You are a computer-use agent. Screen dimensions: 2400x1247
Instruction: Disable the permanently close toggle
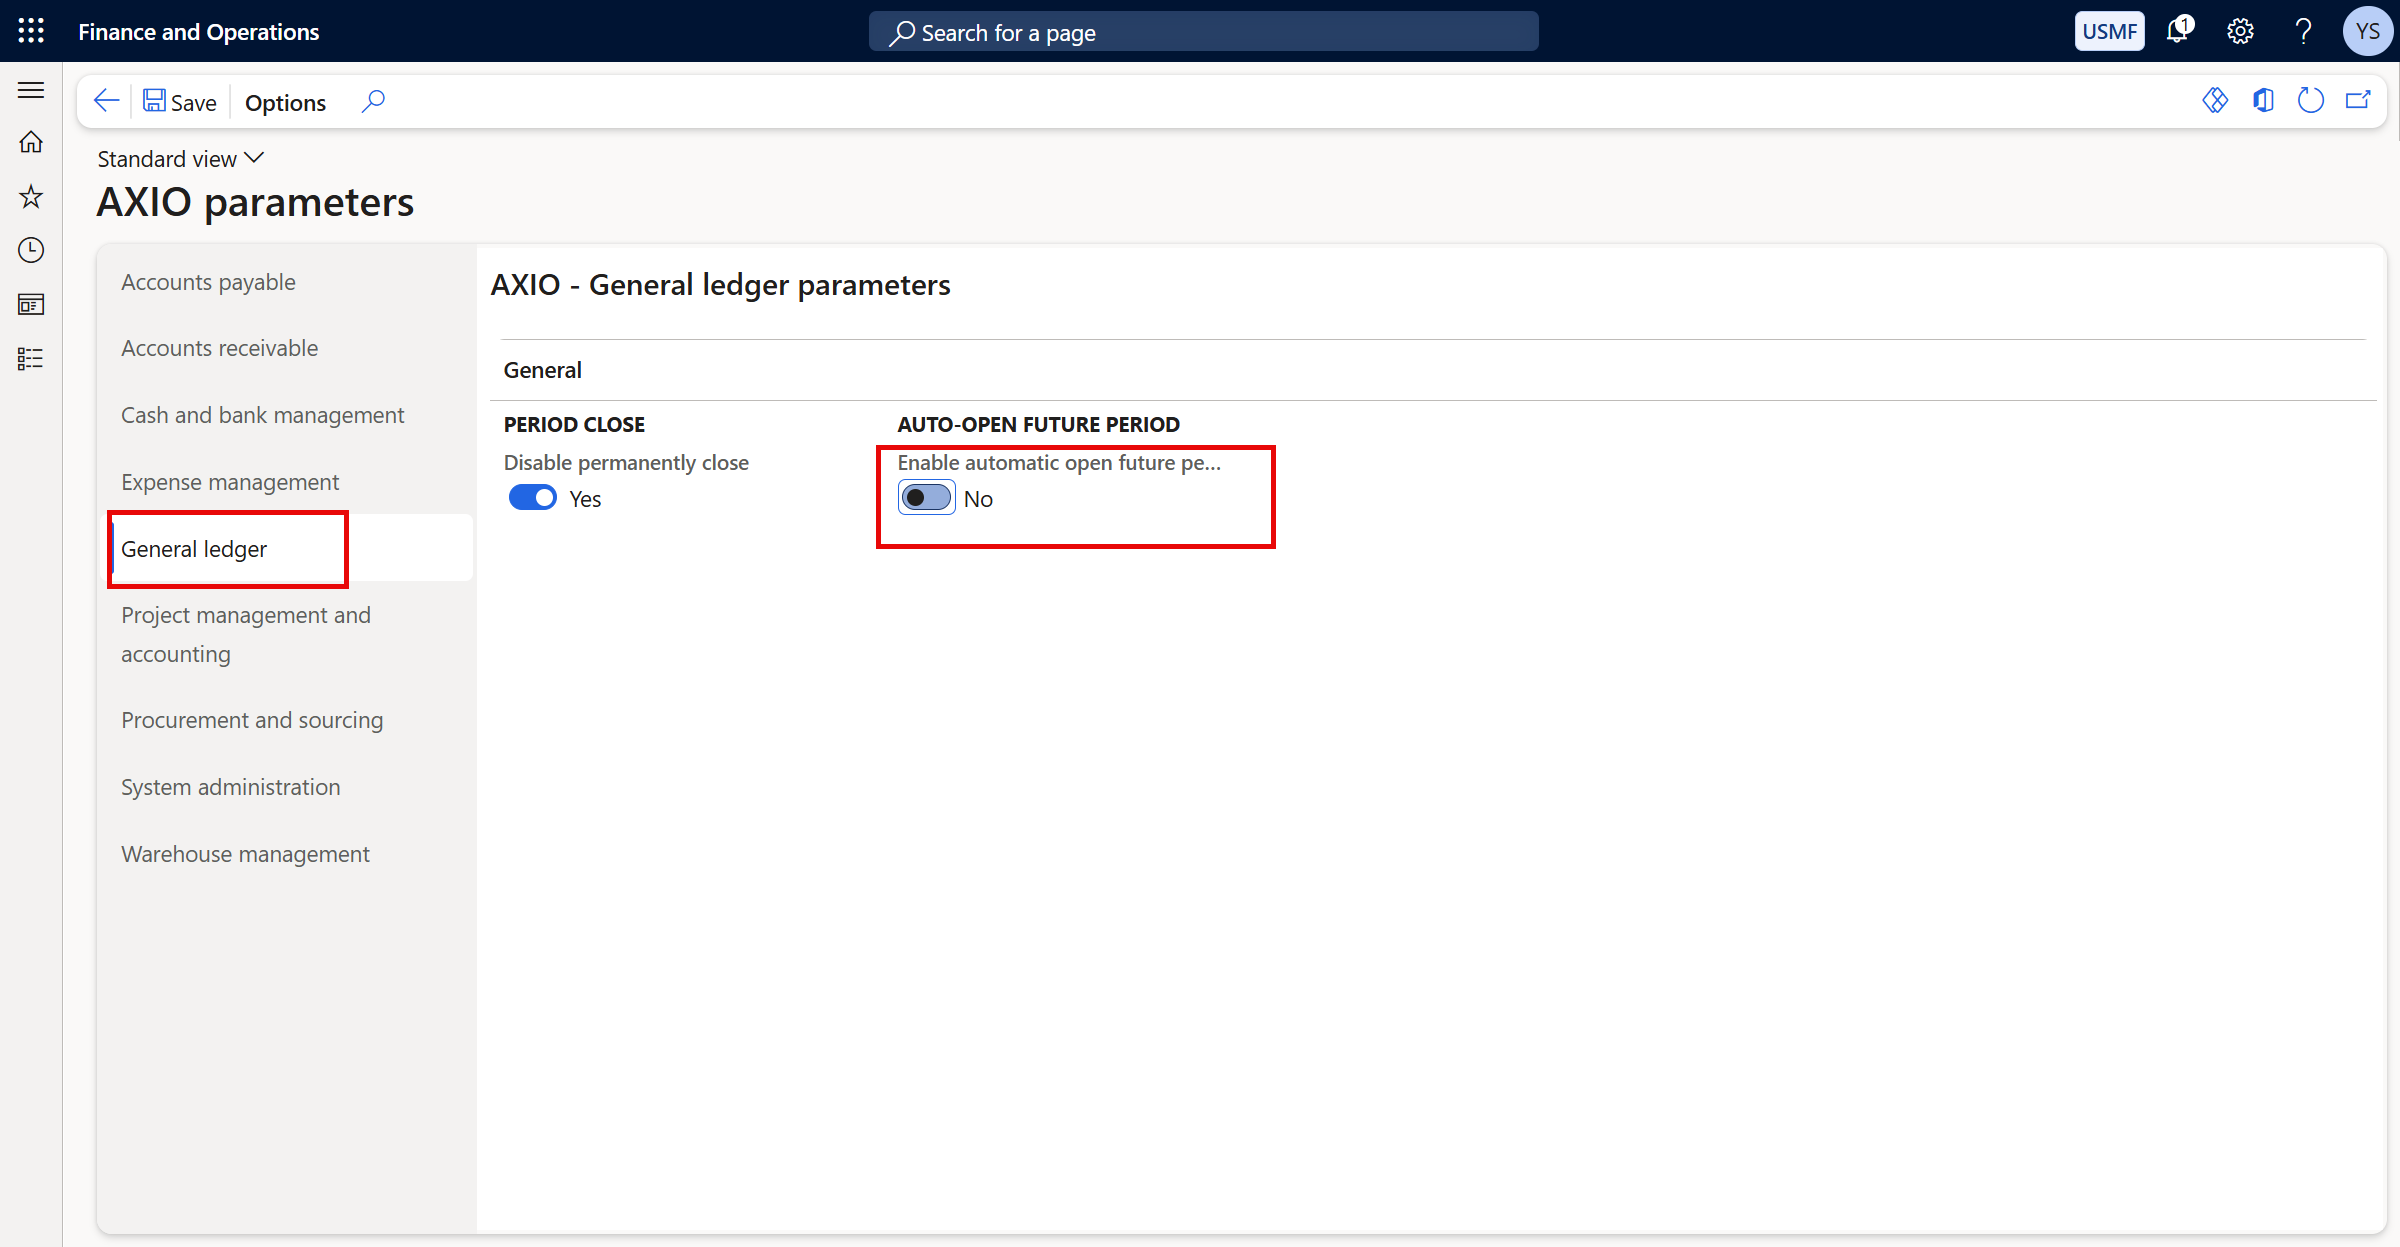tap(533, 497)
